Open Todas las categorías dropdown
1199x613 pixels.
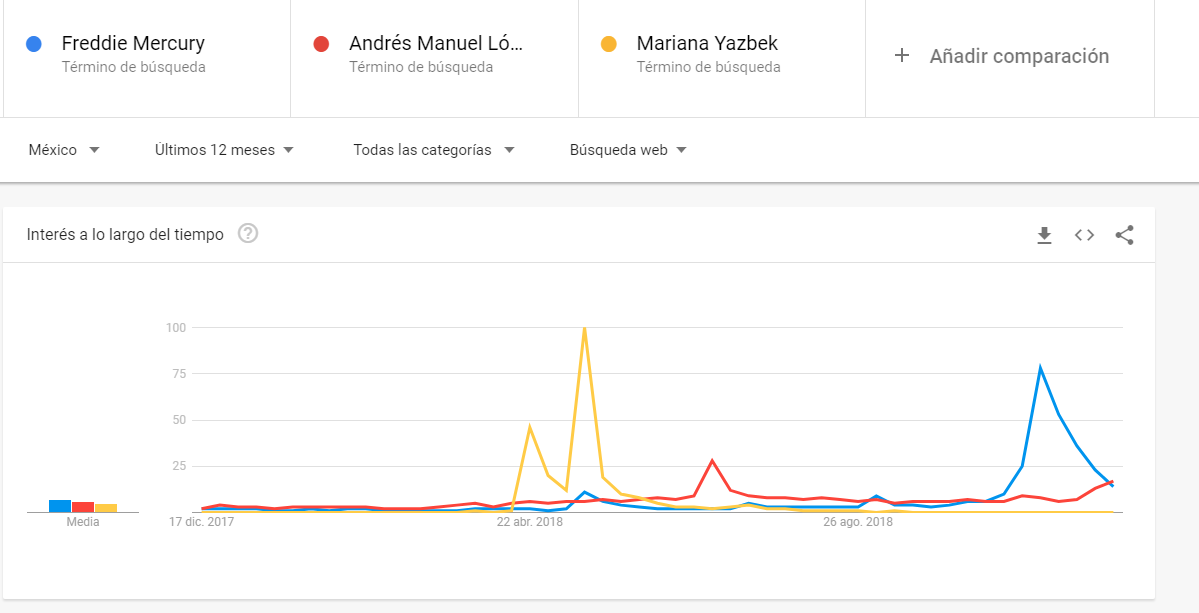click(x=433, y=150)
